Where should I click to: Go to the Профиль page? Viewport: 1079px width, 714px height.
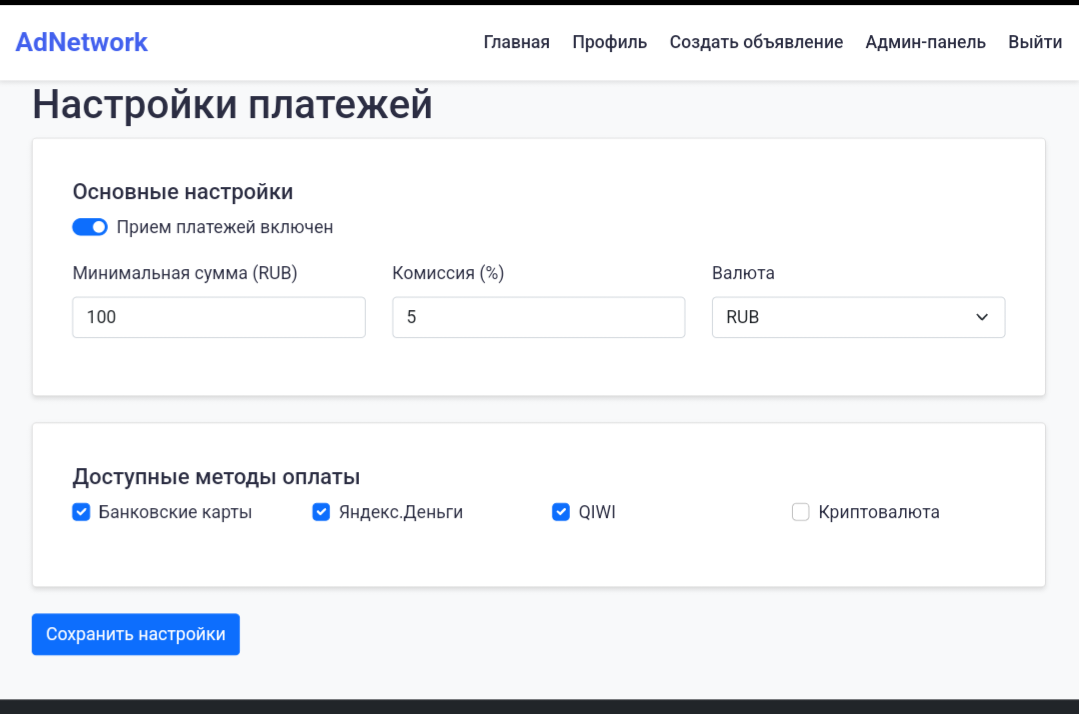(x=609, y=42)
